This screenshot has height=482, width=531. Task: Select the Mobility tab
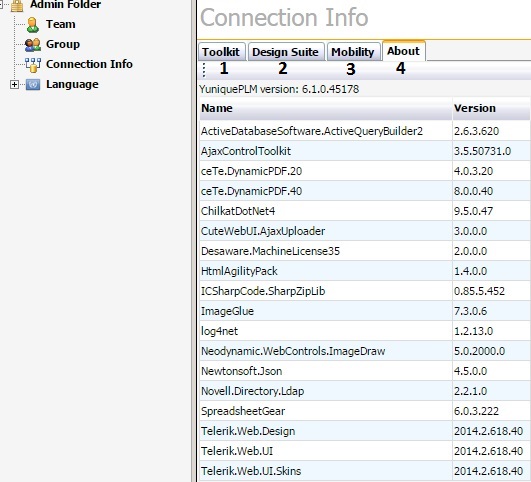[353, 52]
